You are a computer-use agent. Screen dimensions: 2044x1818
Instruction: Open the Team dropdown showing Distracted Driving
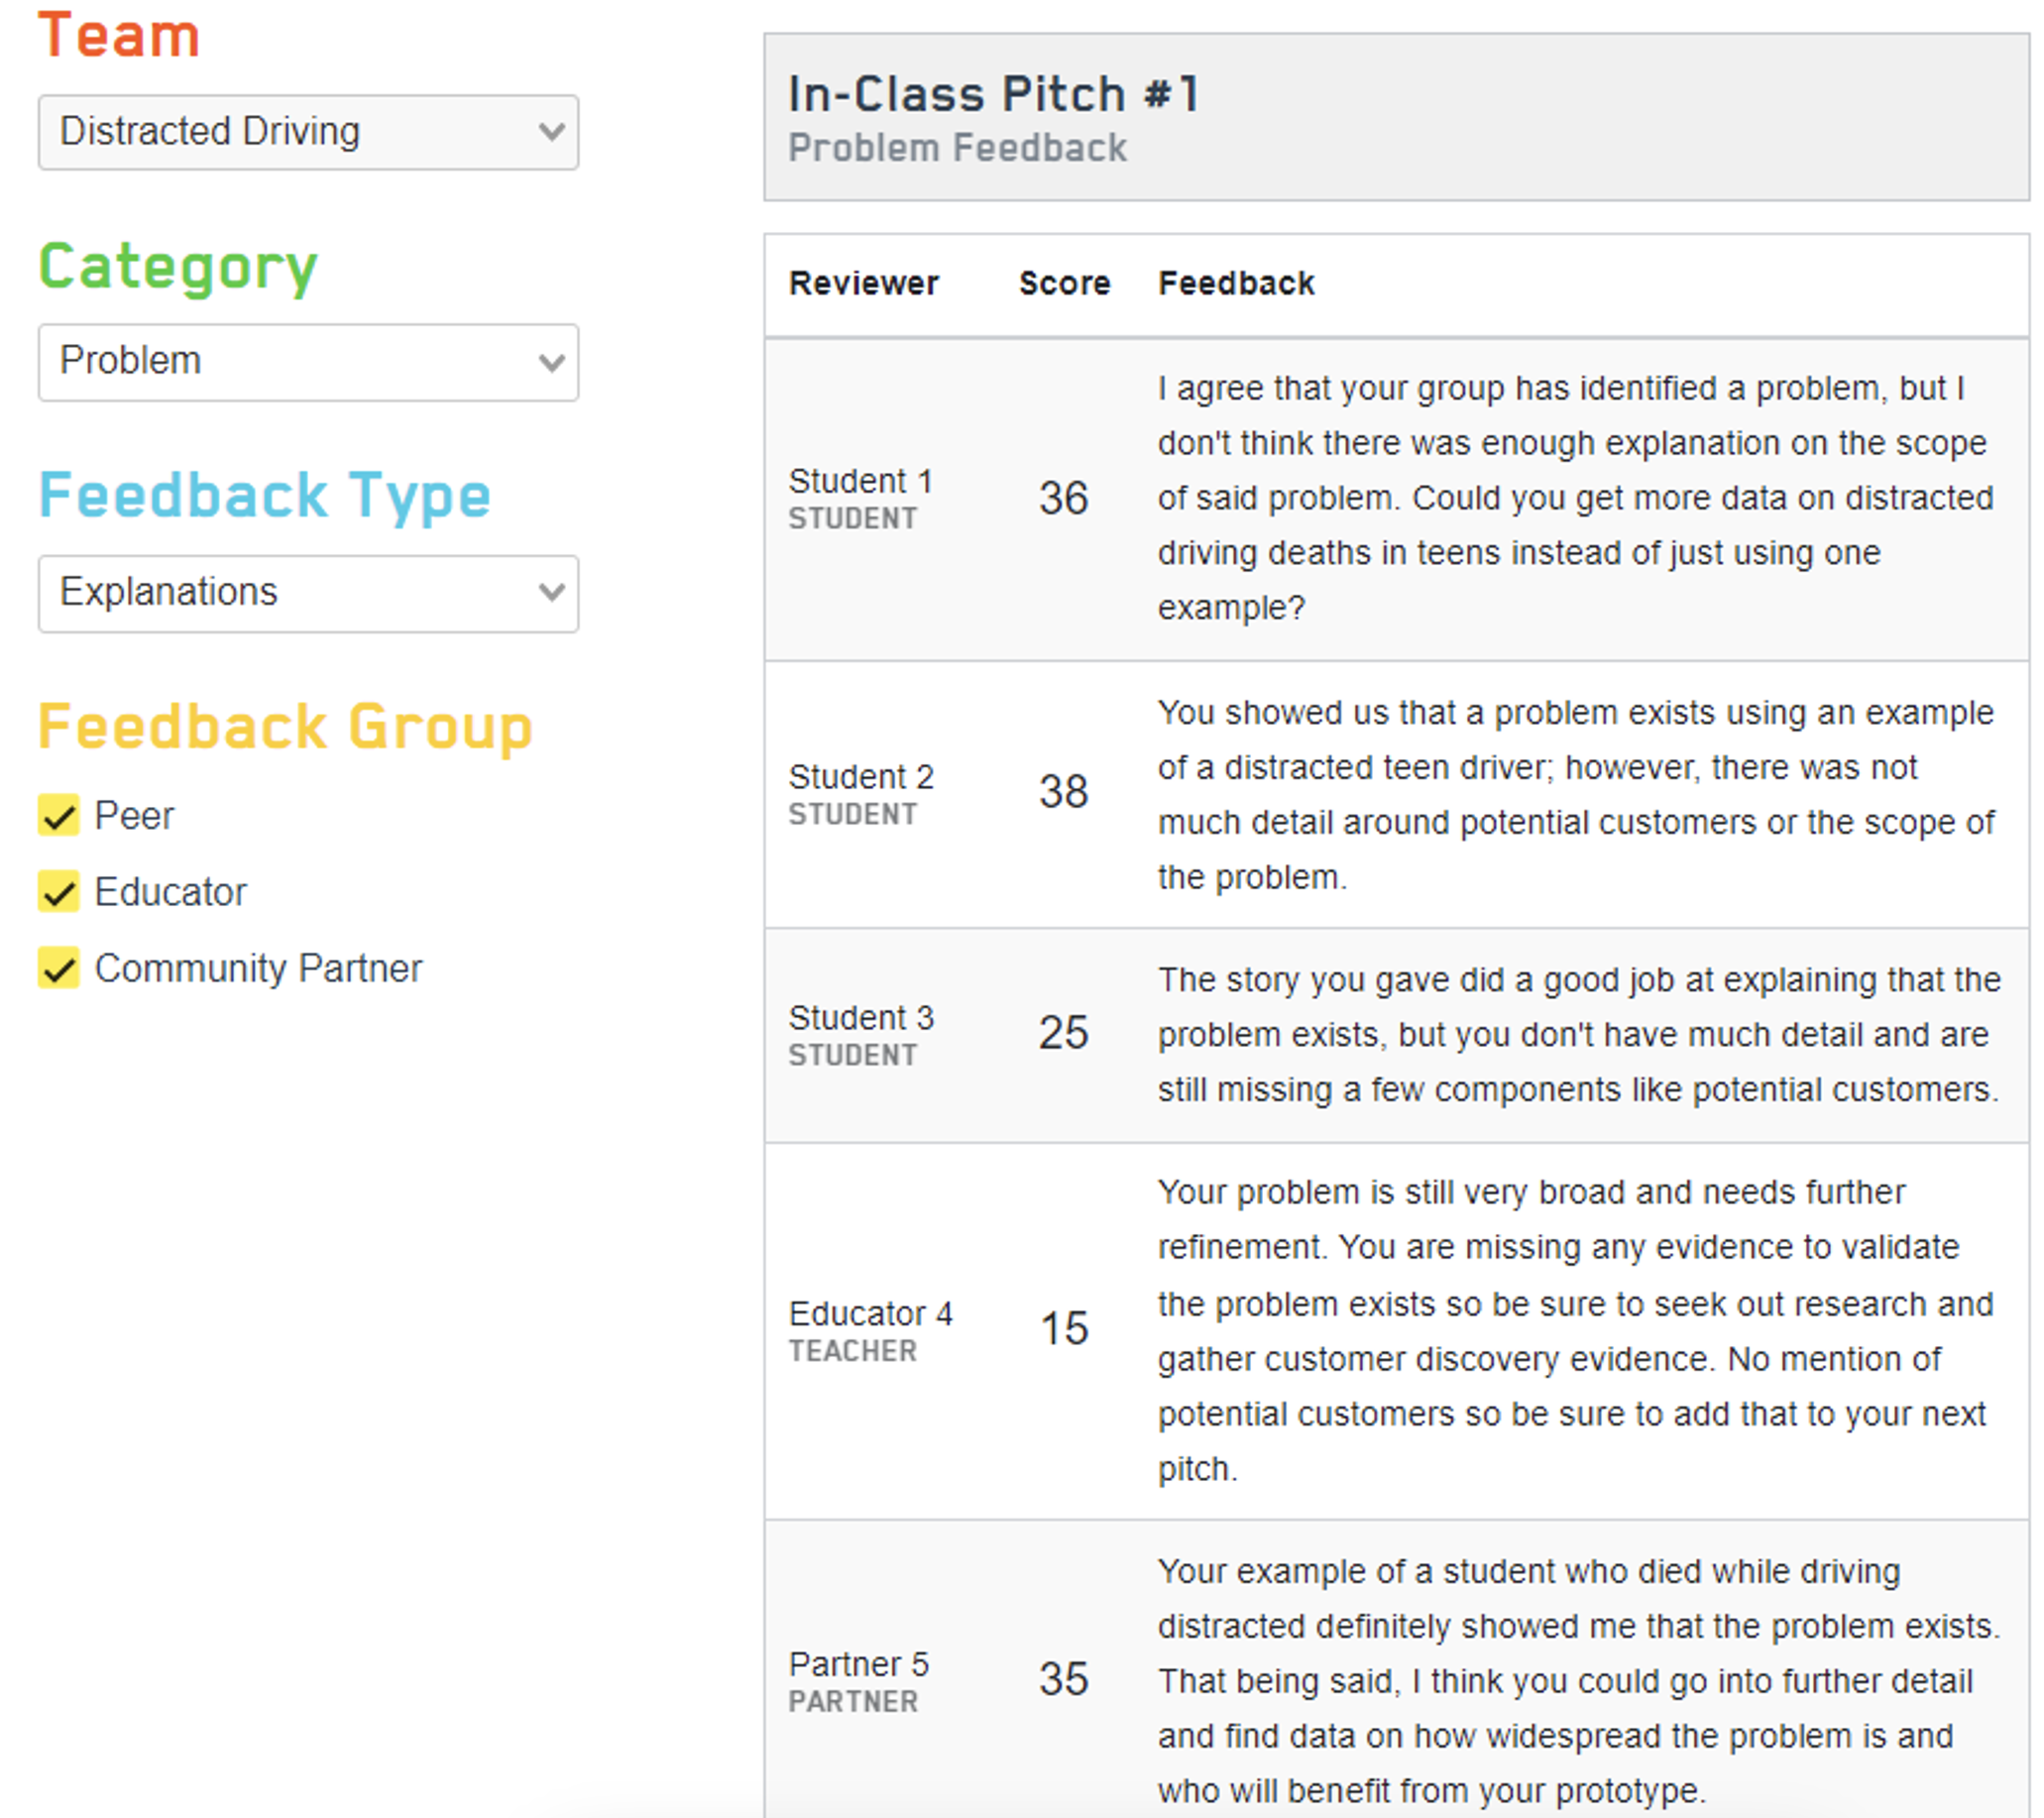coord(308,132)
